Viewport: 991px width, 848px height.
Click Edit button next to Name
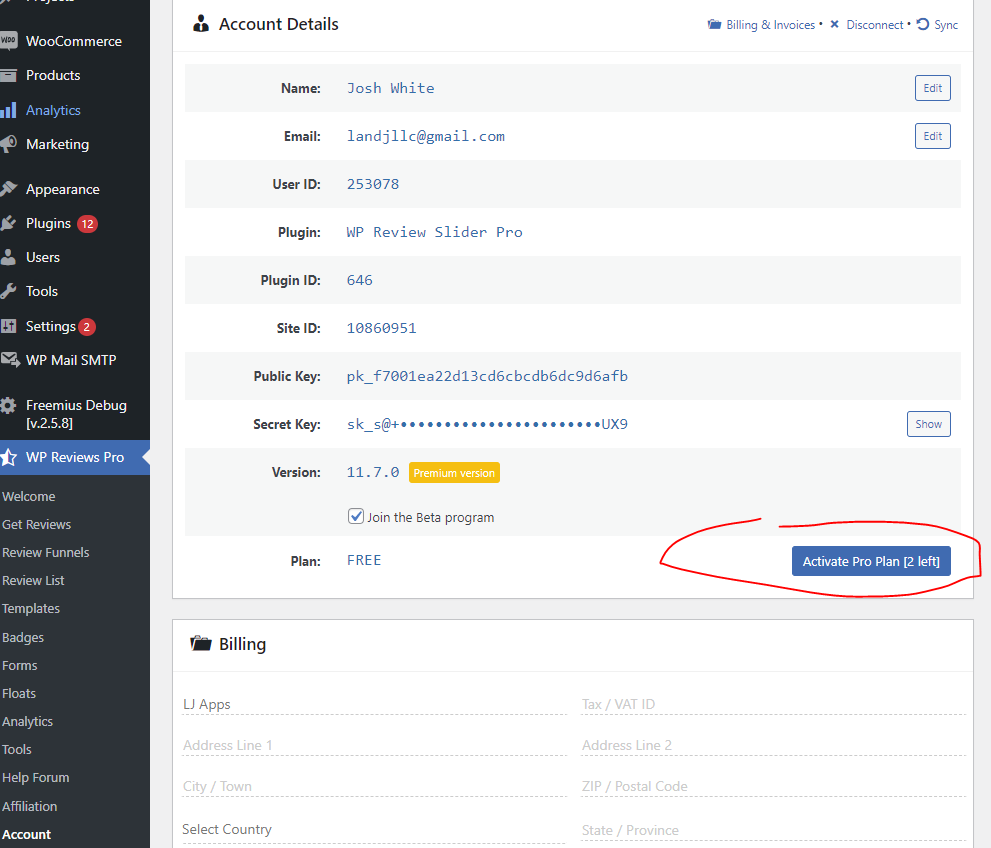[932, 88]
